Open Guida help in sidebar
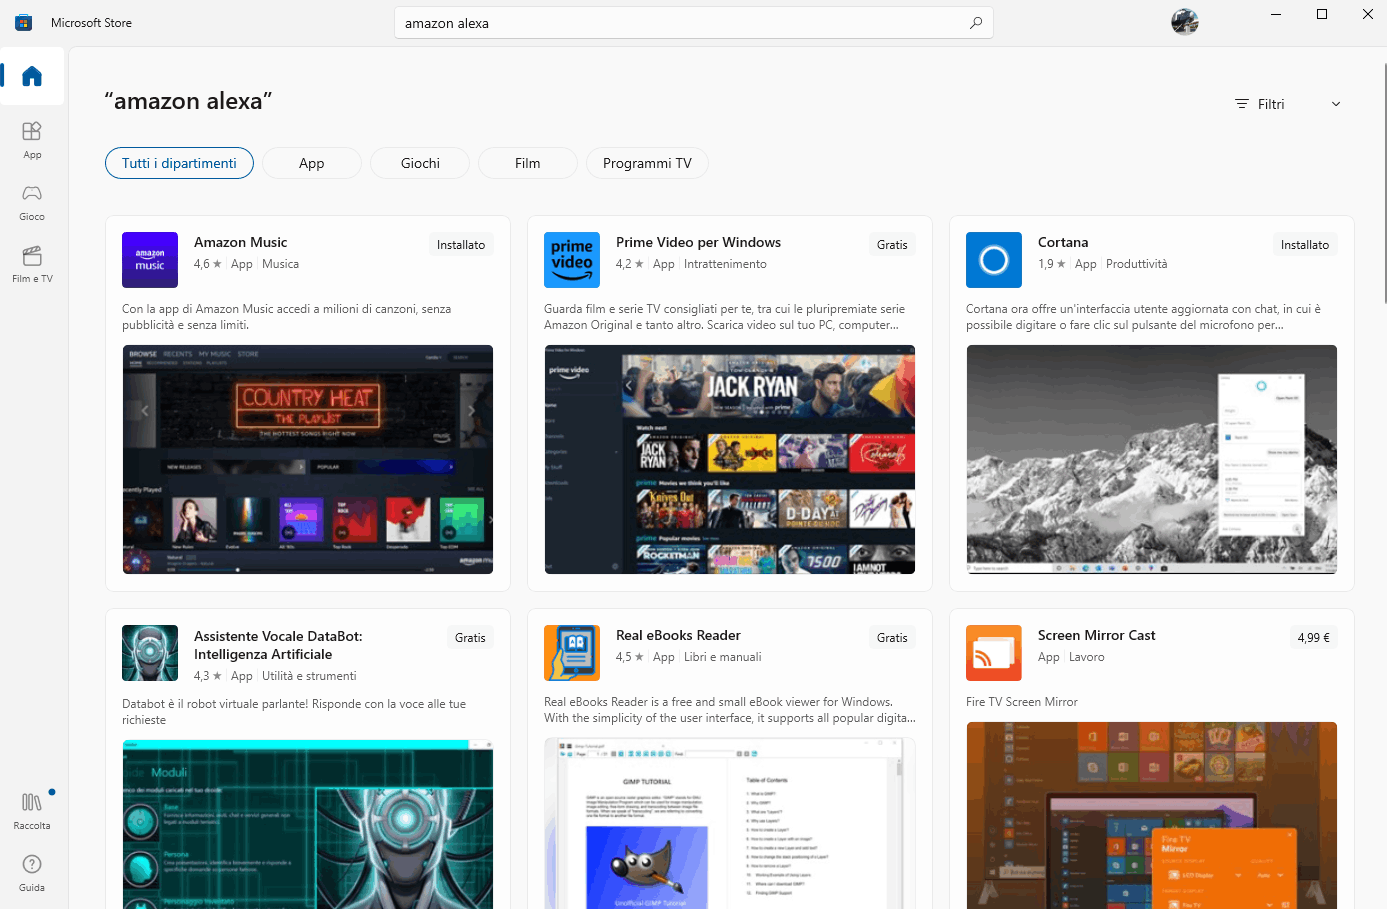The width and height of the screenshot is (1387, 909). (x=32, y=873)
